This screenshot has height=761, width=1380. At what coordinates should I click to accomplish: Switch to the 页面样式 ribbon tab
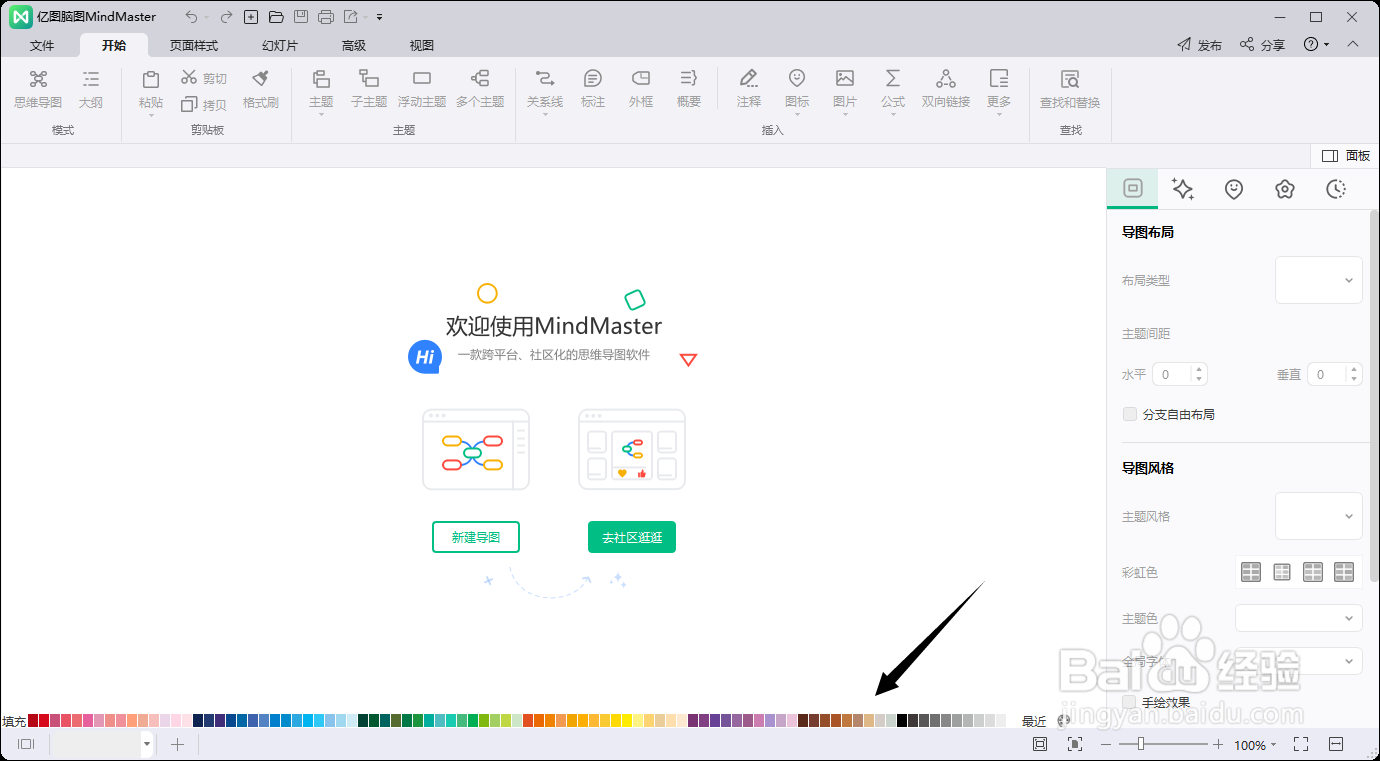pyautogui.click(x=194, y=45)
